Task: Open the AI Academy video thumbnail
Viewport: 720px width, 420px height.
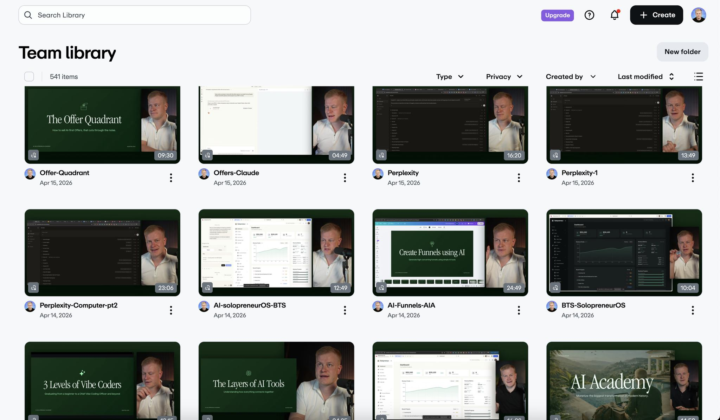Action: pyautogui.click(x=624, y=381)
